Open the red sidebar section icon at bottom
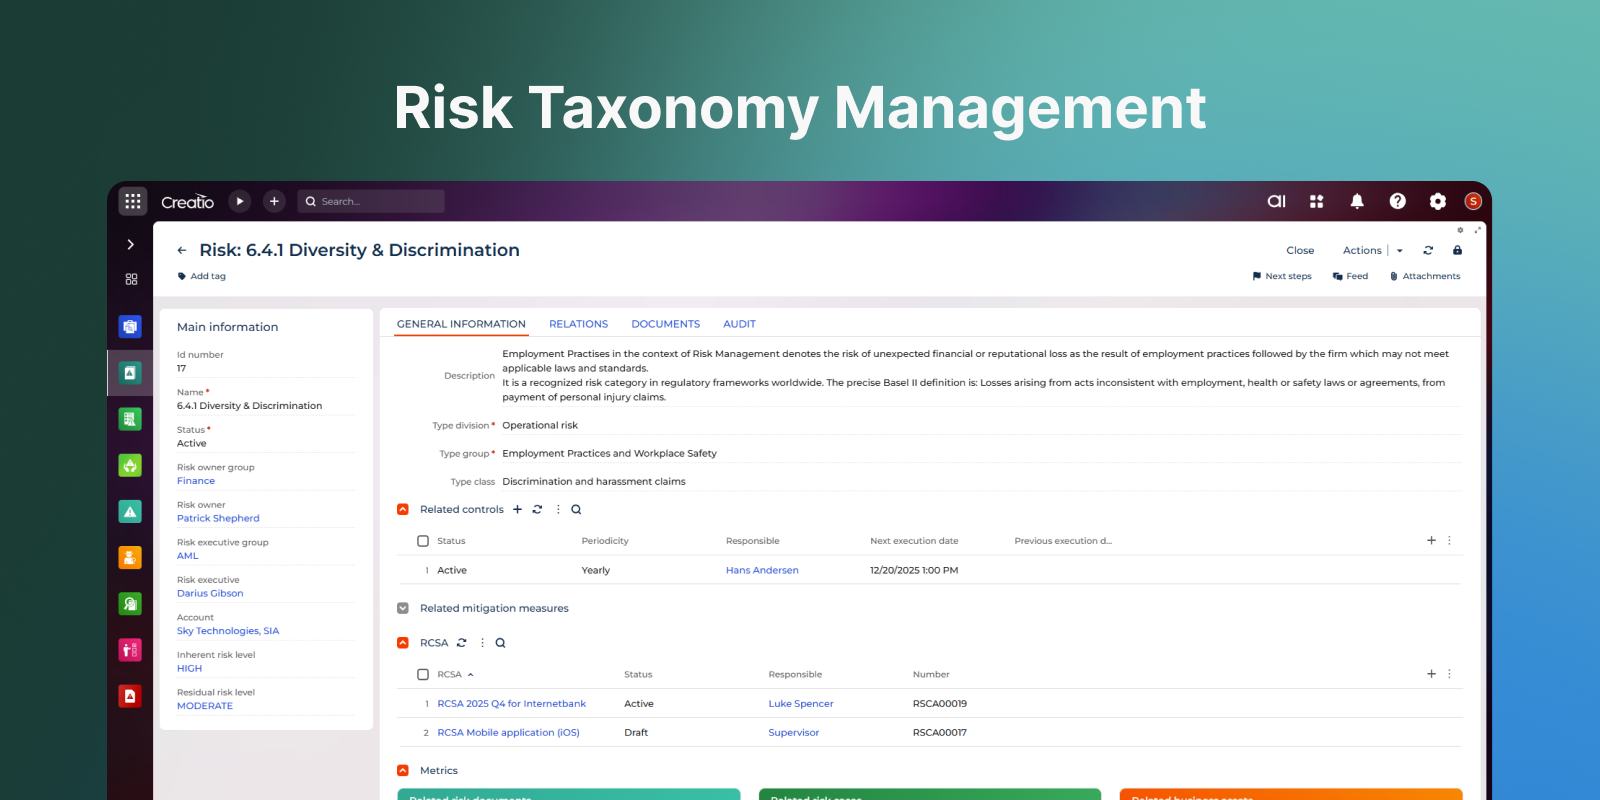 tap(130, 696)
